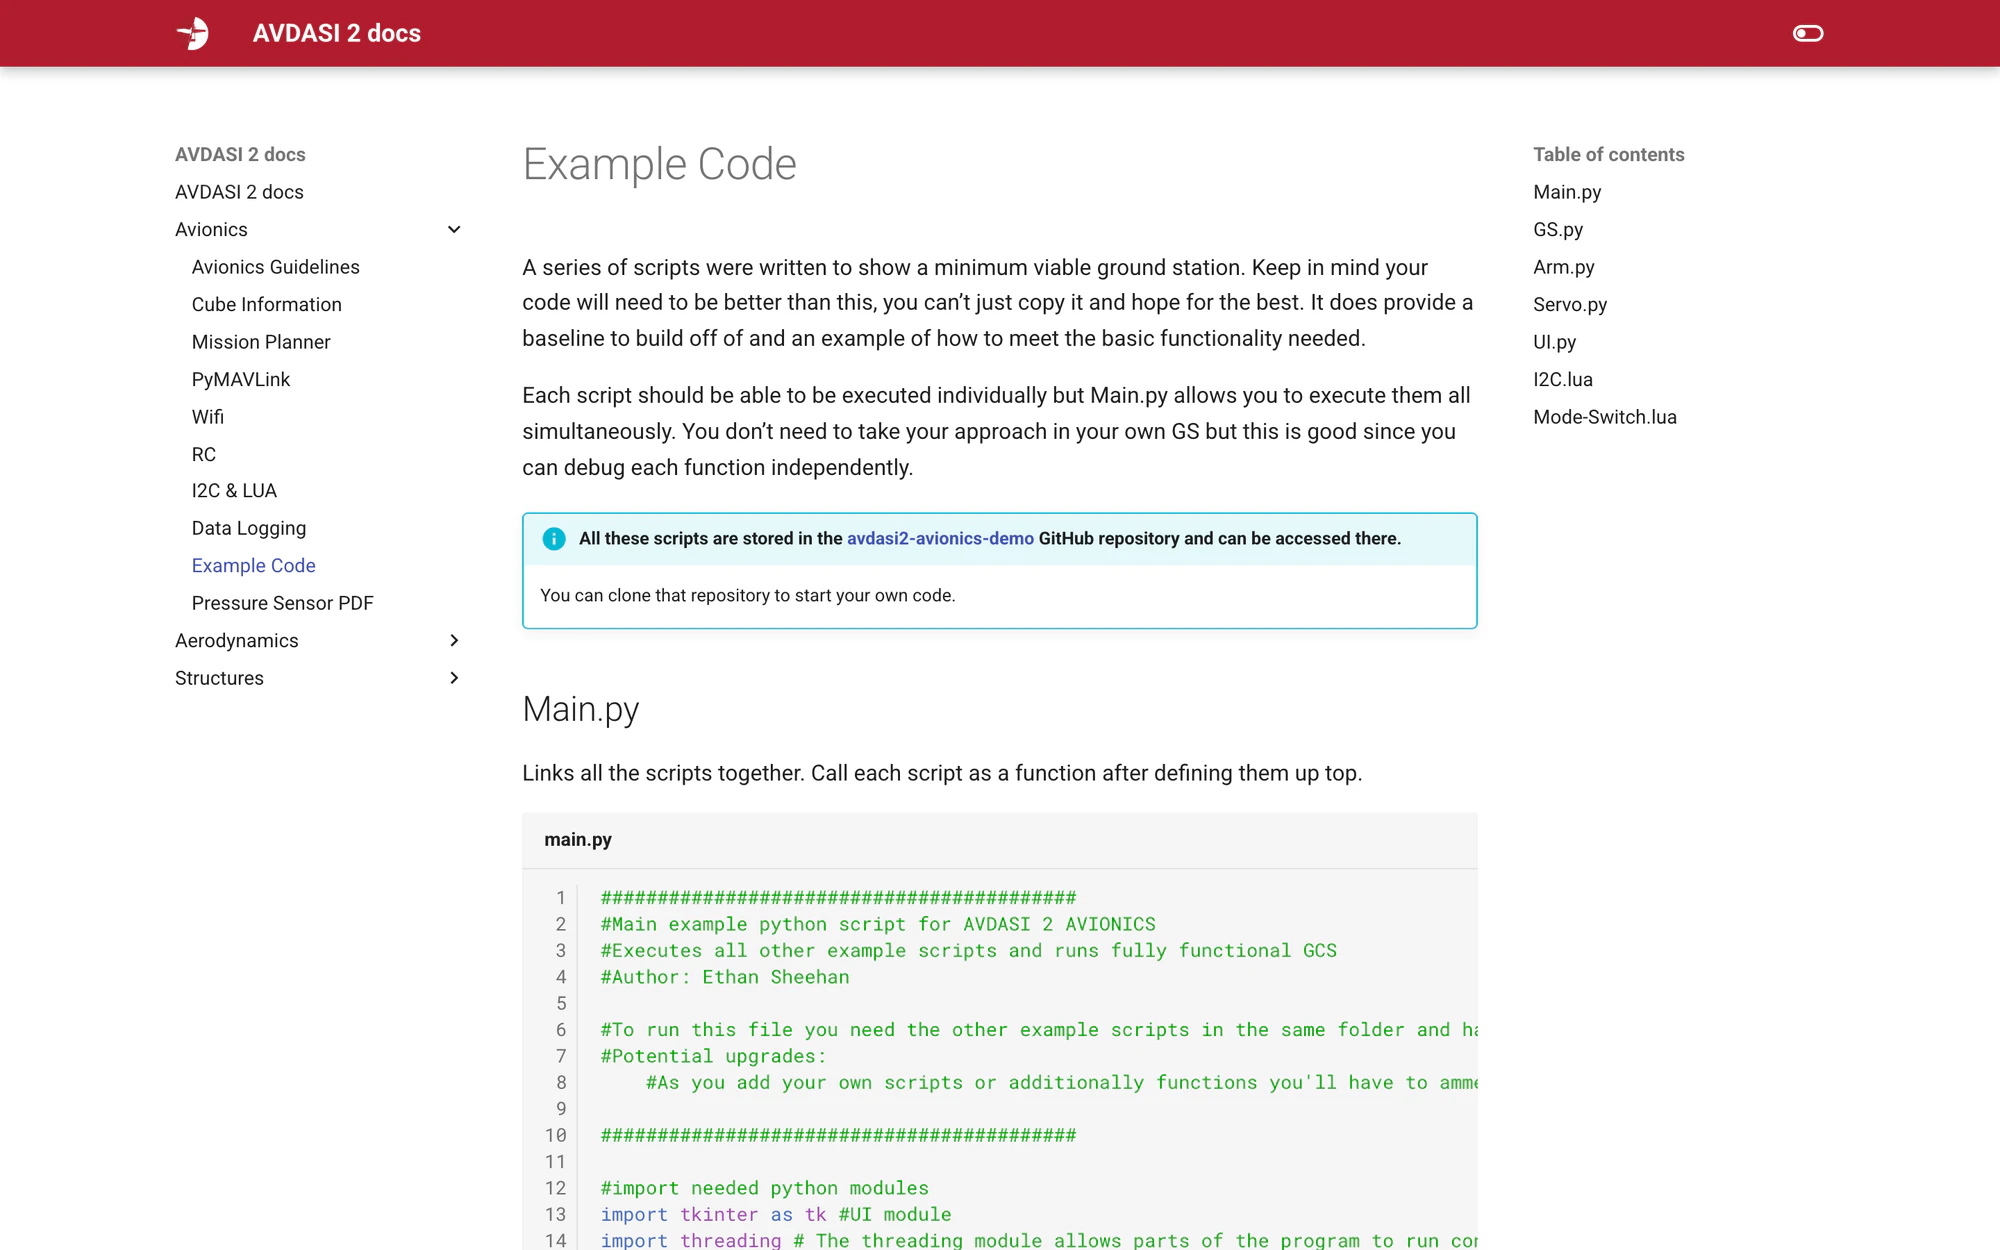Screen dimensions: 2000x1250
Task: Go to the Mission Planner page
Action: point(260,342)
